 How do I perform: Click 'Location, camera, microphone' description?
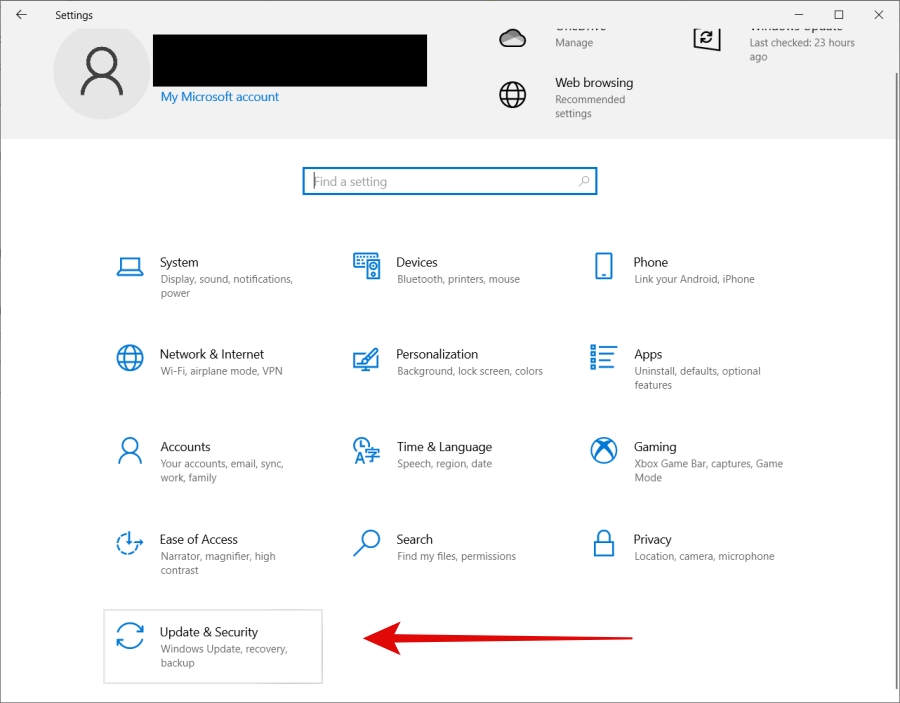click(704, 556)
